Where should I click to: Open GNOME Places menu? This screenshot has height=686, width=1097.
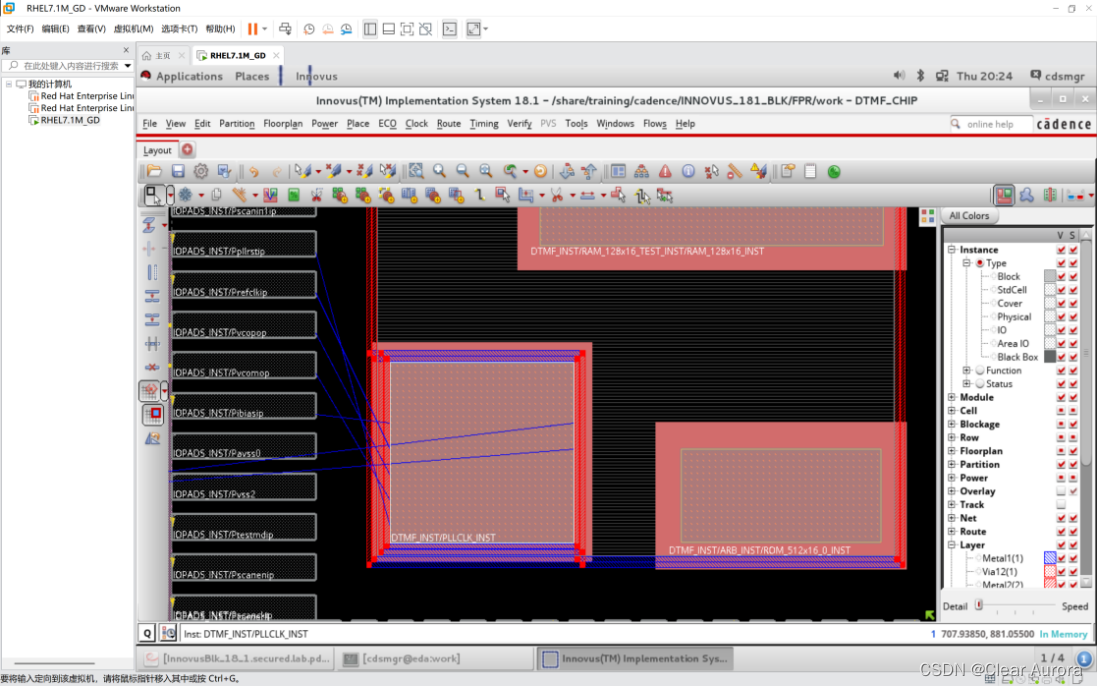(x=252, y=76)
